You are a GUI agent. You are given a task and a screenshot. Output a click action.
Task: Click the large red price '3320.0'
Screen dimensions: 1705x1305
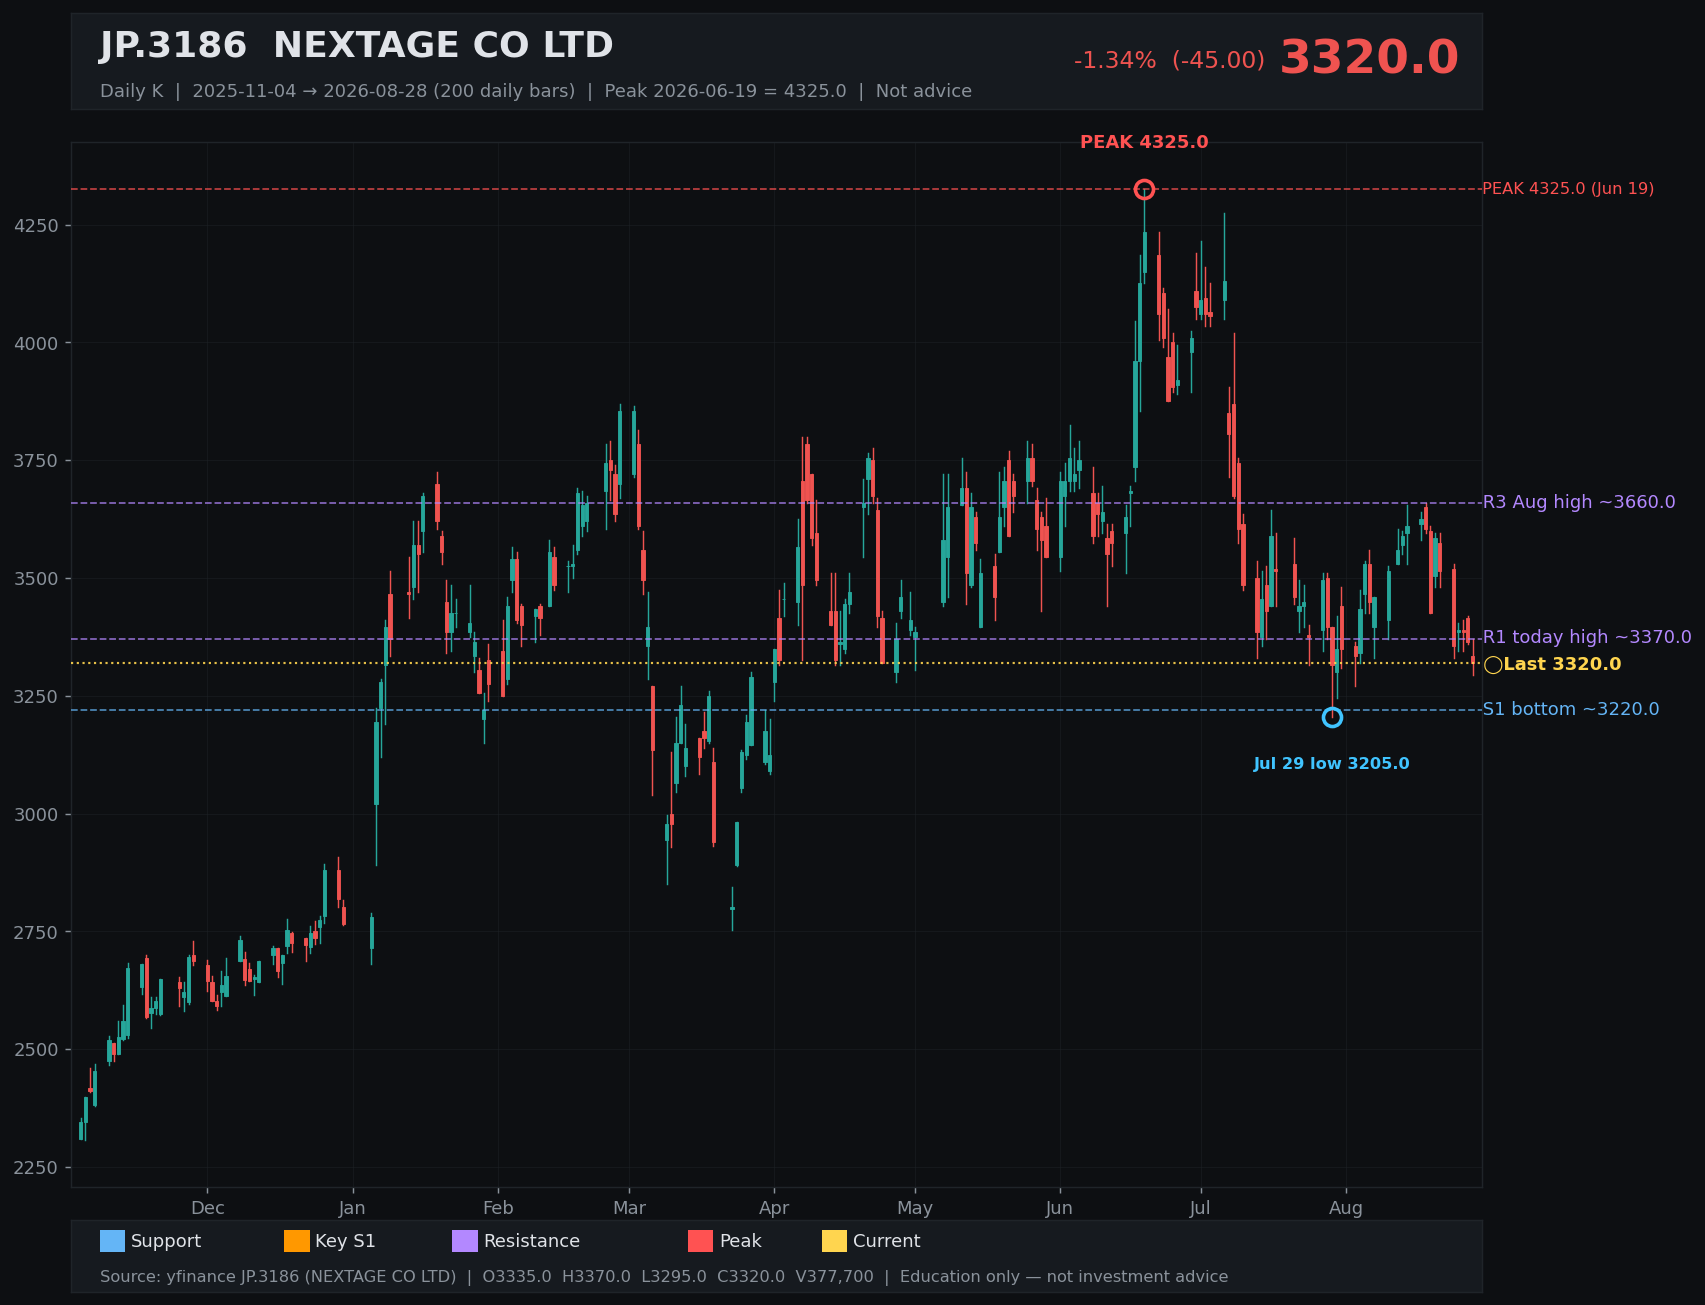1369,58
